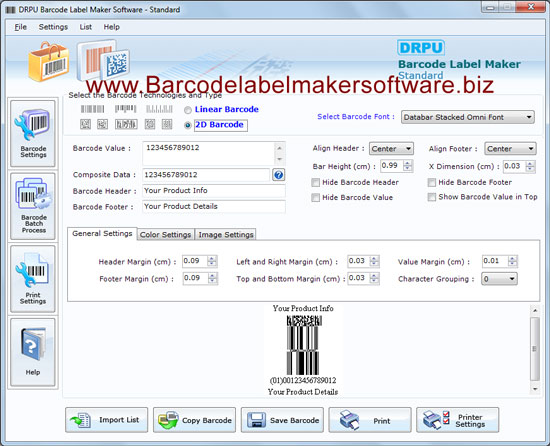The width and height of the screenshot is (550, 446).
Task: Open the List menu
Action: [85, 27]
